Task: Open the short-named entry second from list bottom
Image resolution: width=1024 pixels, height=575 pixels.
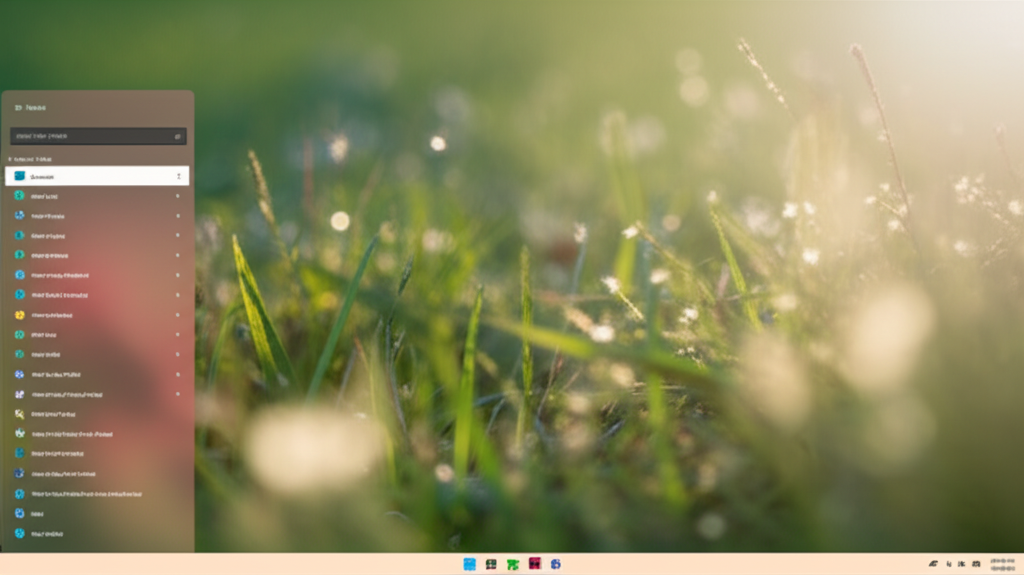Action: coord(37,513)
